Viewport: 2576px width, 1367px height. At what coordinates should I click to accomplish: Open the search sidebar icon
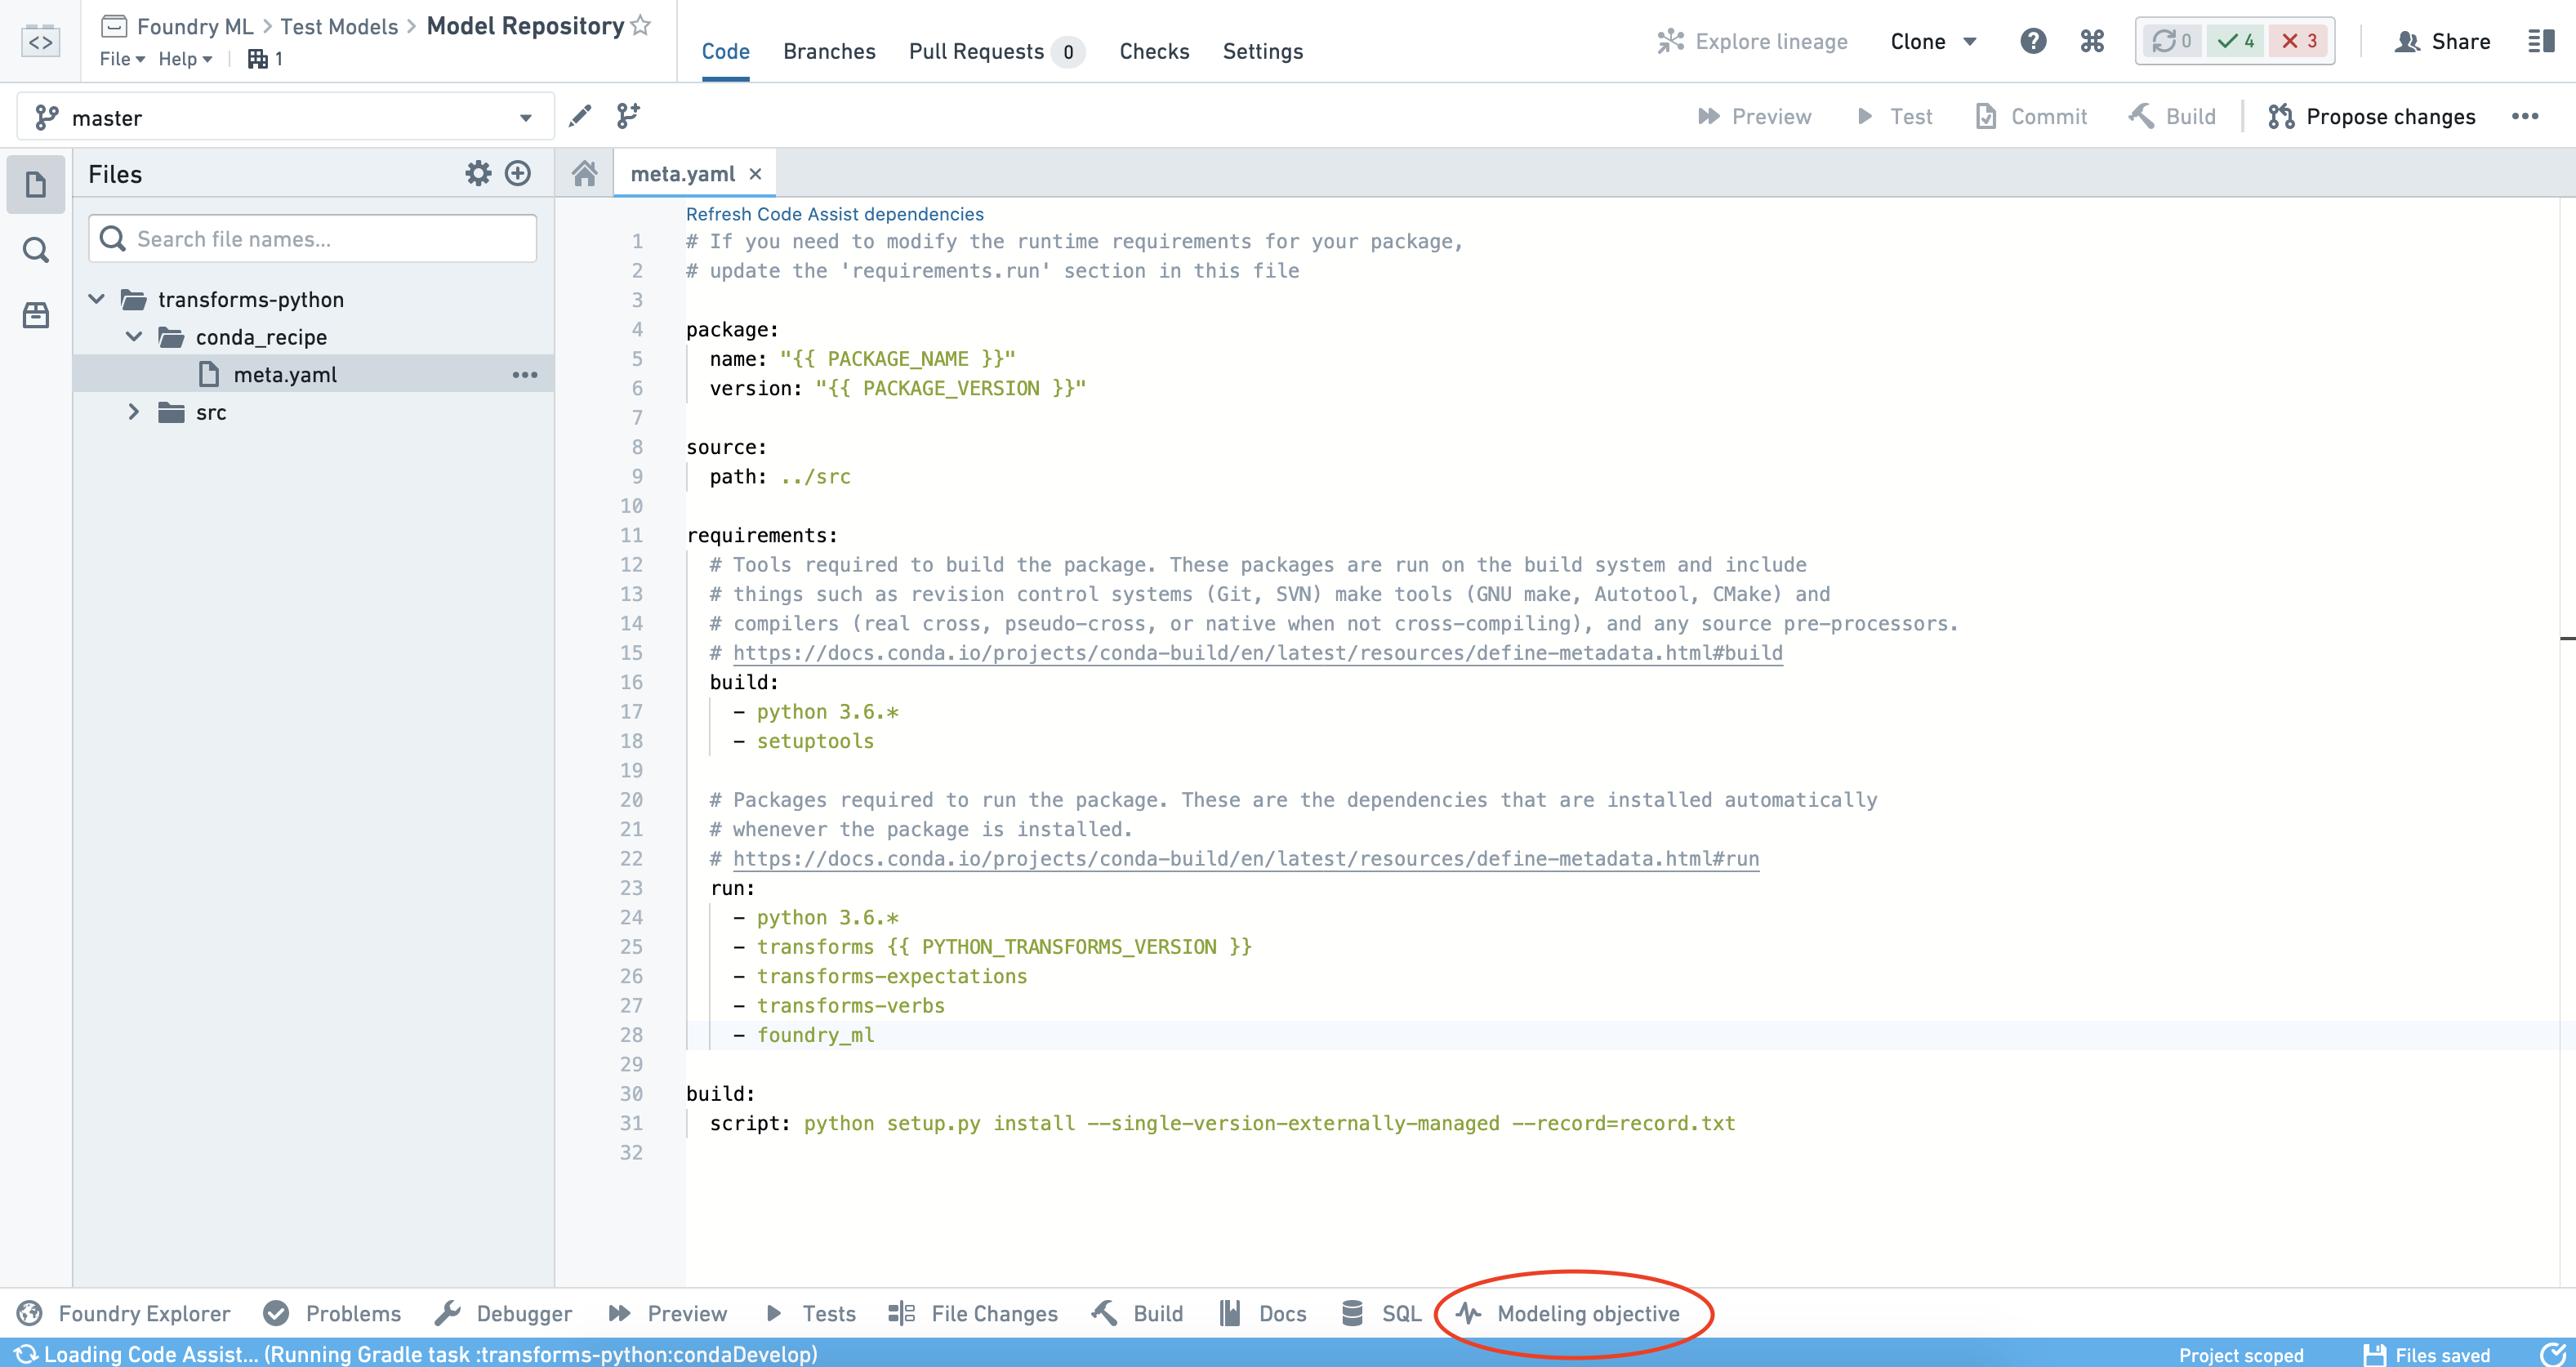tap(36, 250)
